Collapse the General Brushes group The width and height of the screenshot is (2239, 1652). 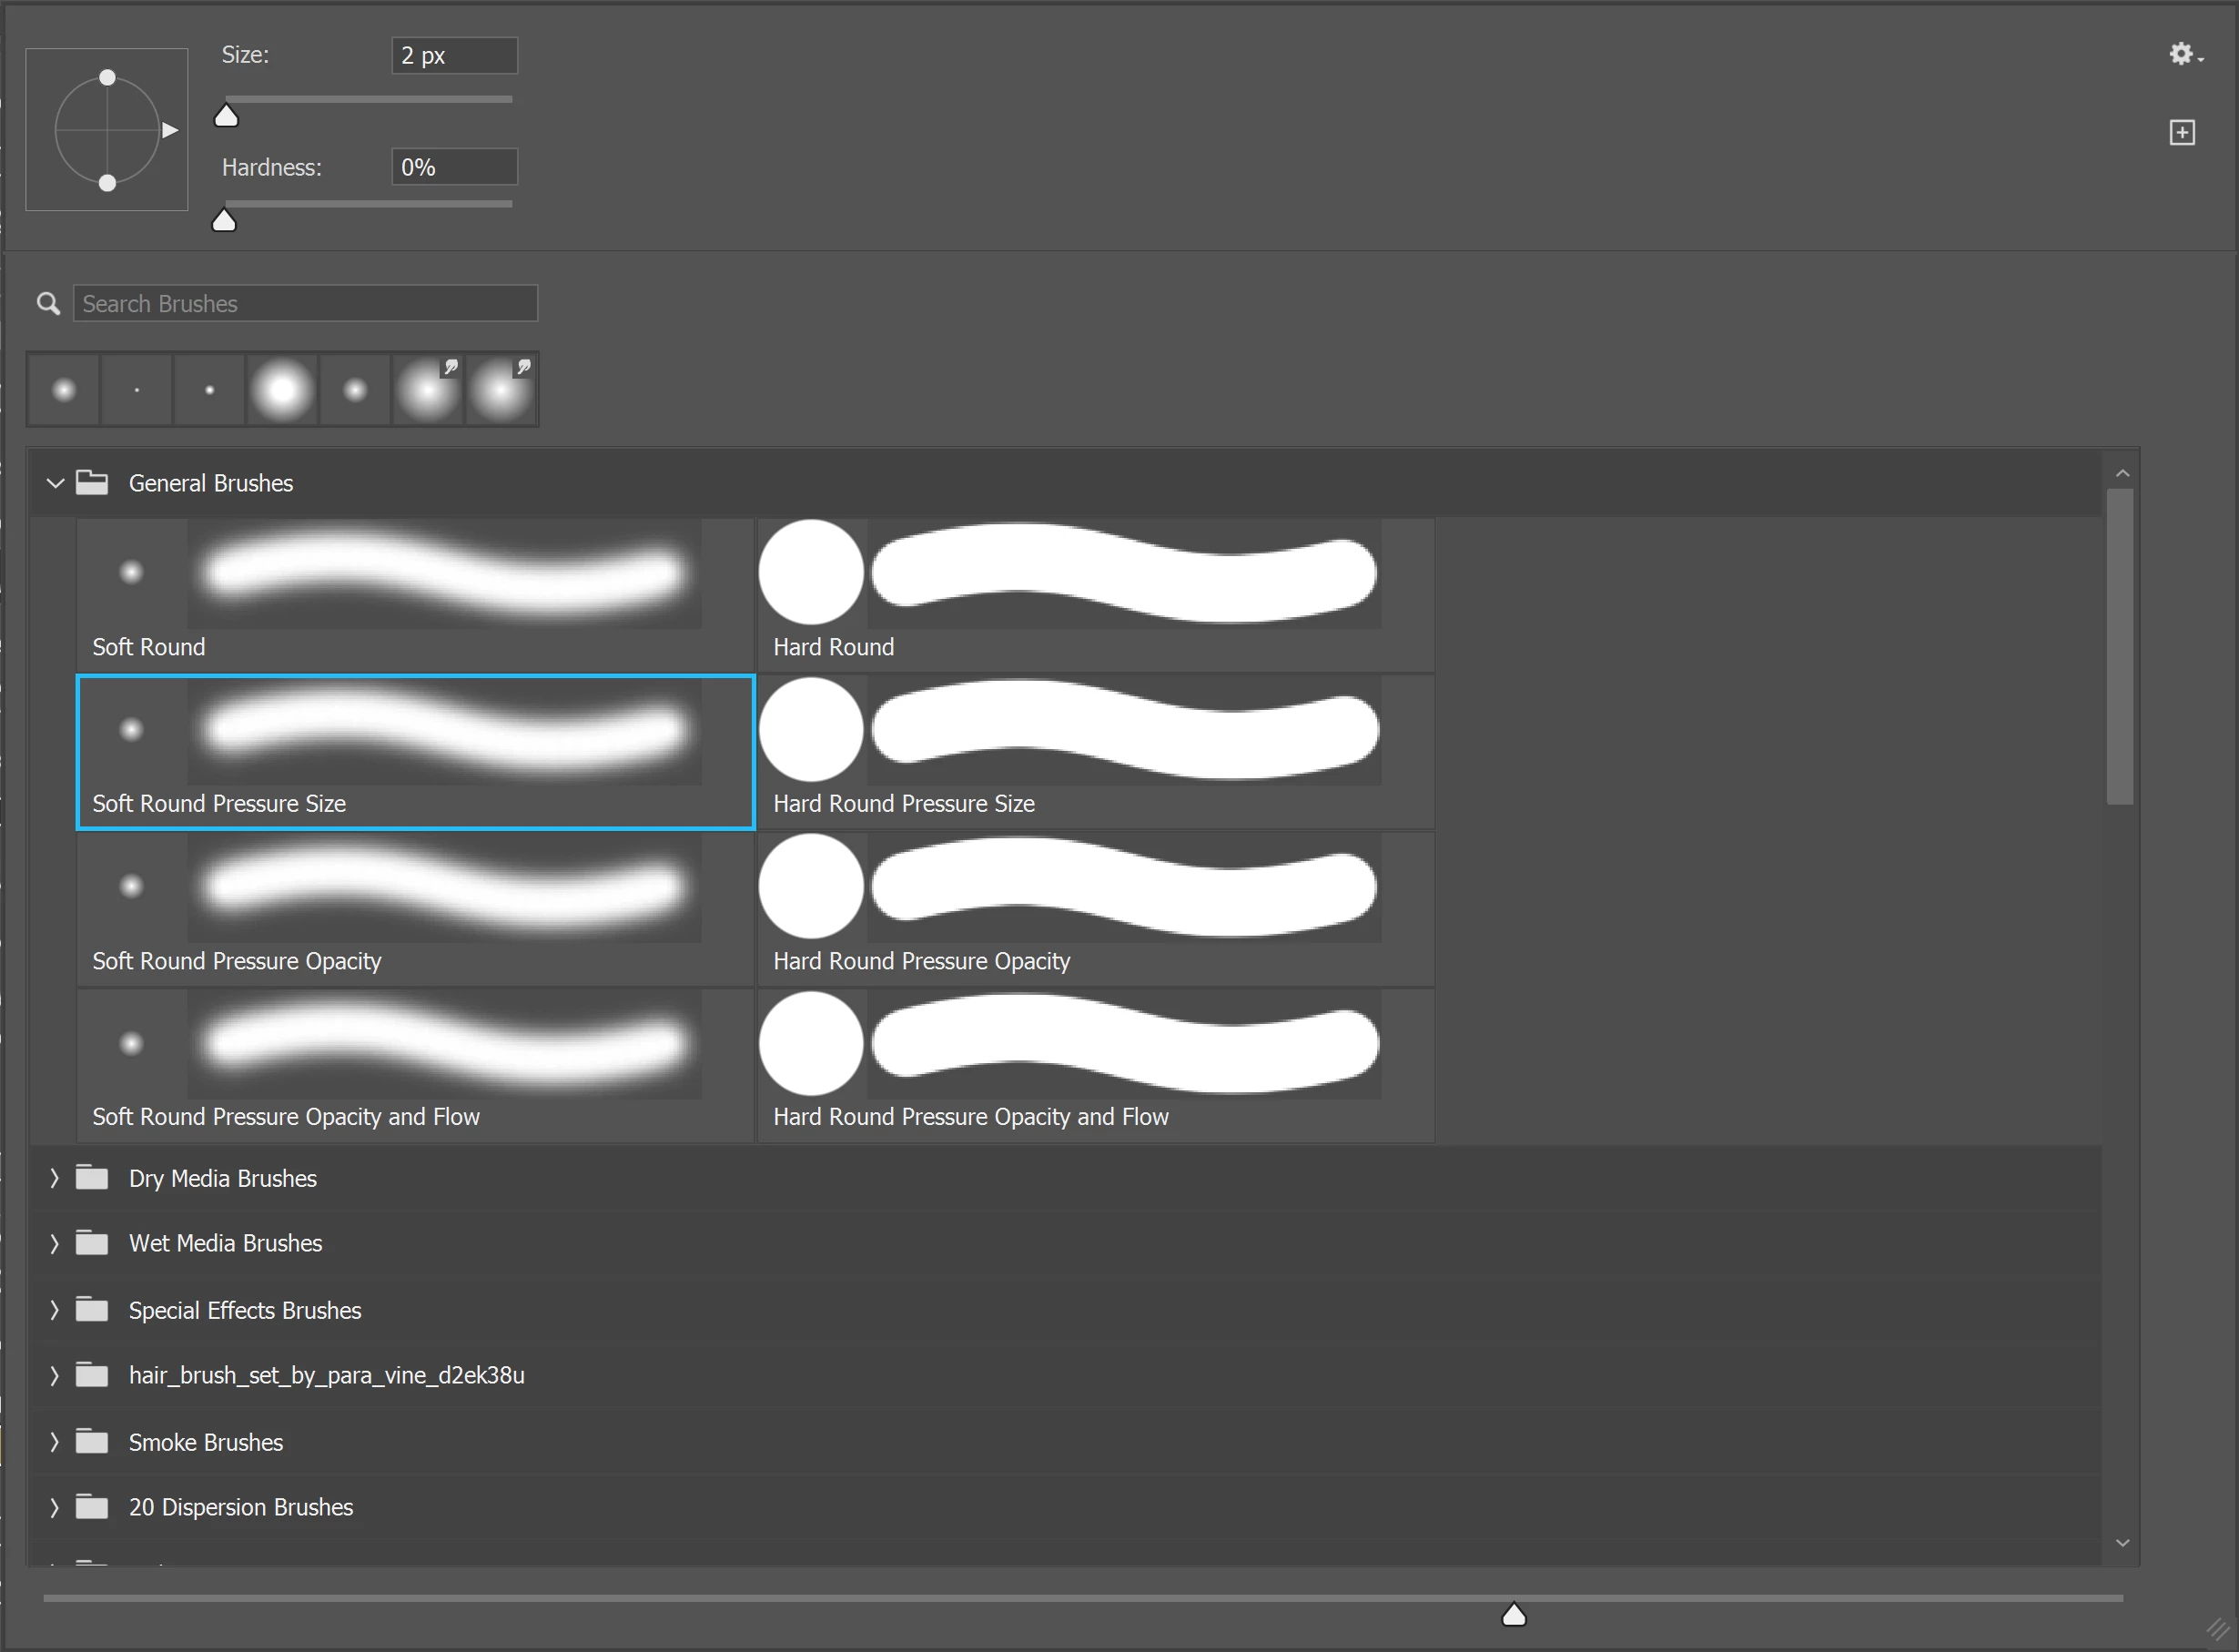(x=55, y=483)
